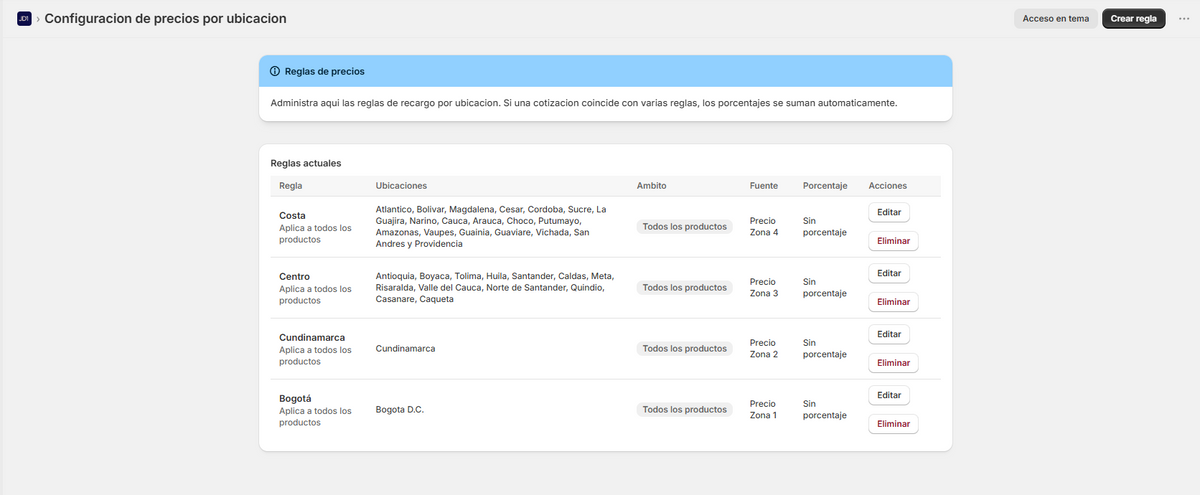
Task: Delete the Bogotá rule
Action: click(x=893, y=424)
